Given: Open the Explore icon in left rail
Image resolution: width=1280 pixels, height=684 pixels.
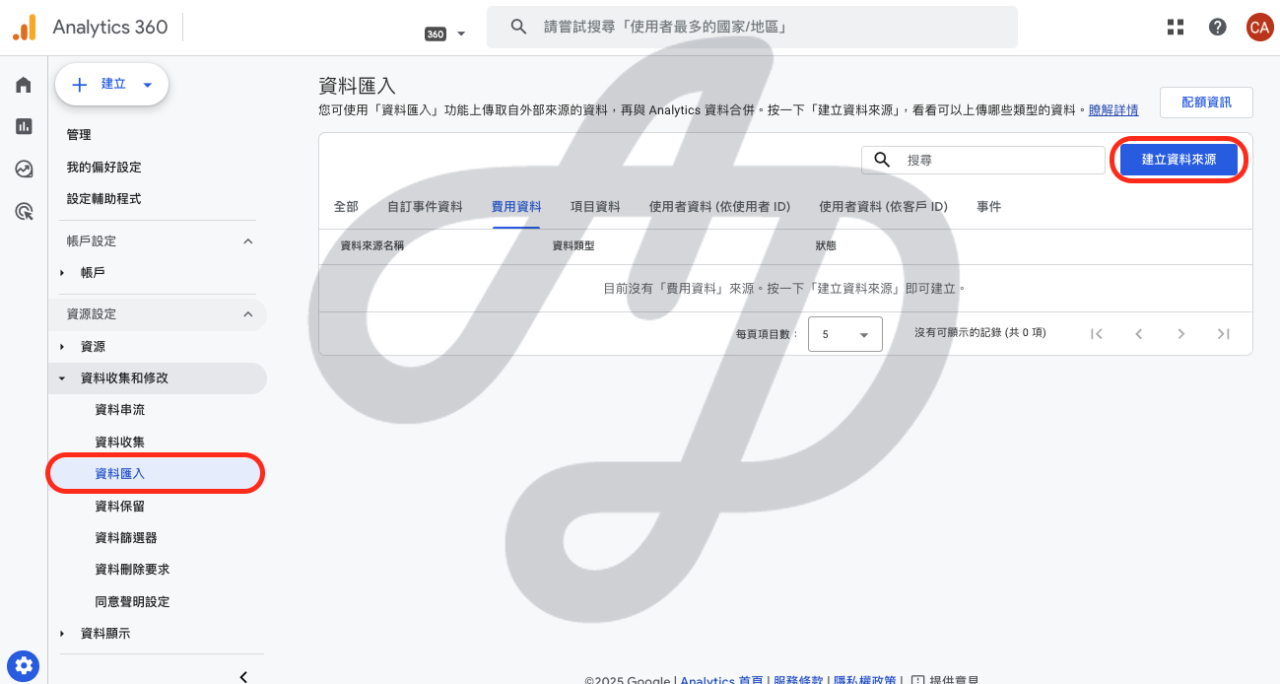Looking at the screenshot, I should (x=23, y=169).
